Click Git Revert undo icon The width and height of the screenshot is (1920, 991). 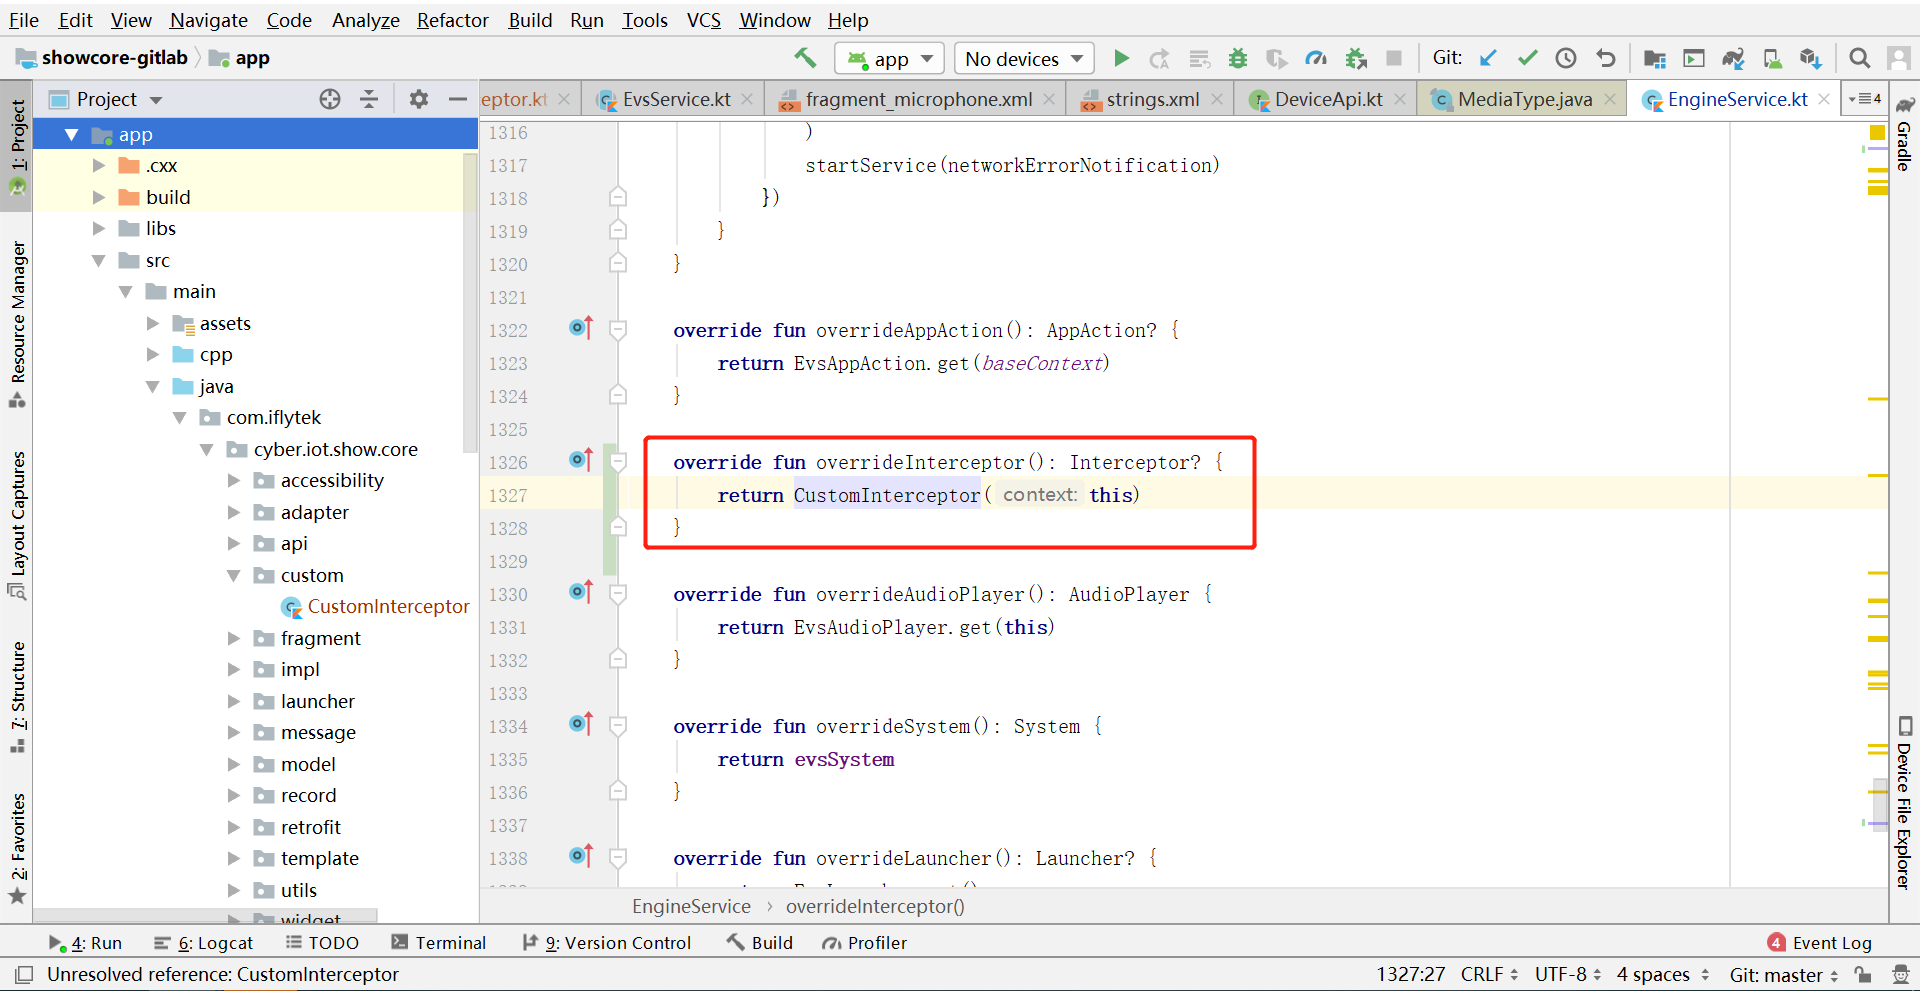1605,58
